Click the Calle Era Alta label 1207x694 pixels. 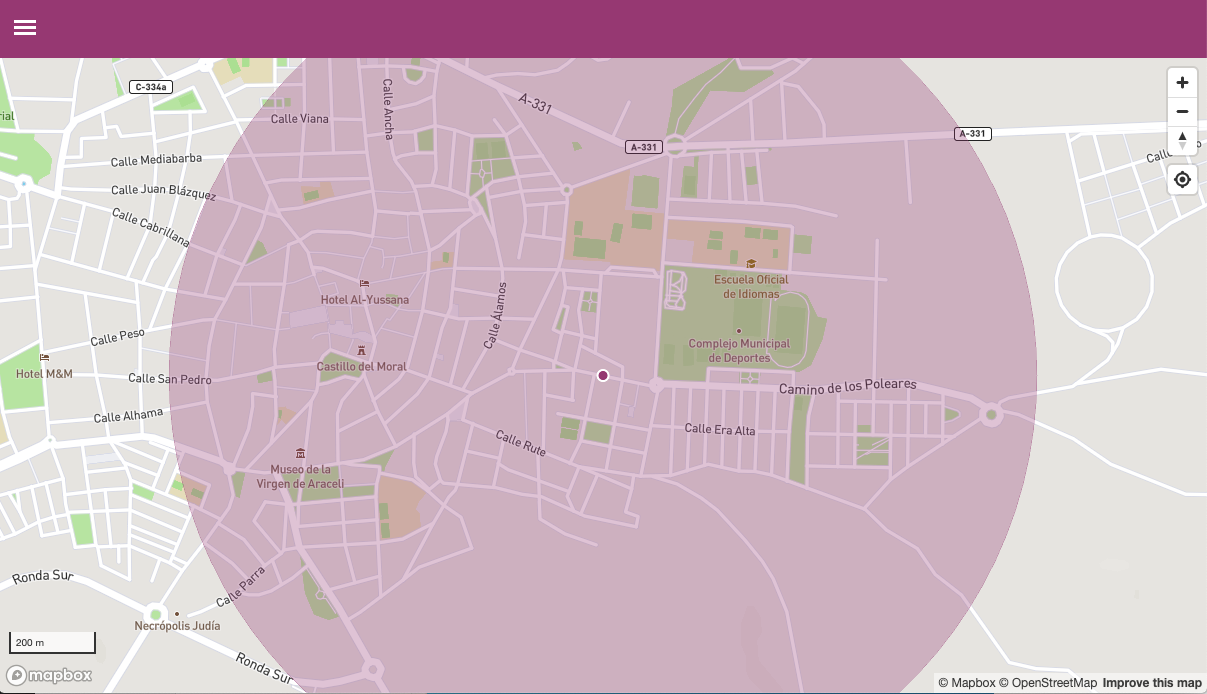click(x=720, y=430)
